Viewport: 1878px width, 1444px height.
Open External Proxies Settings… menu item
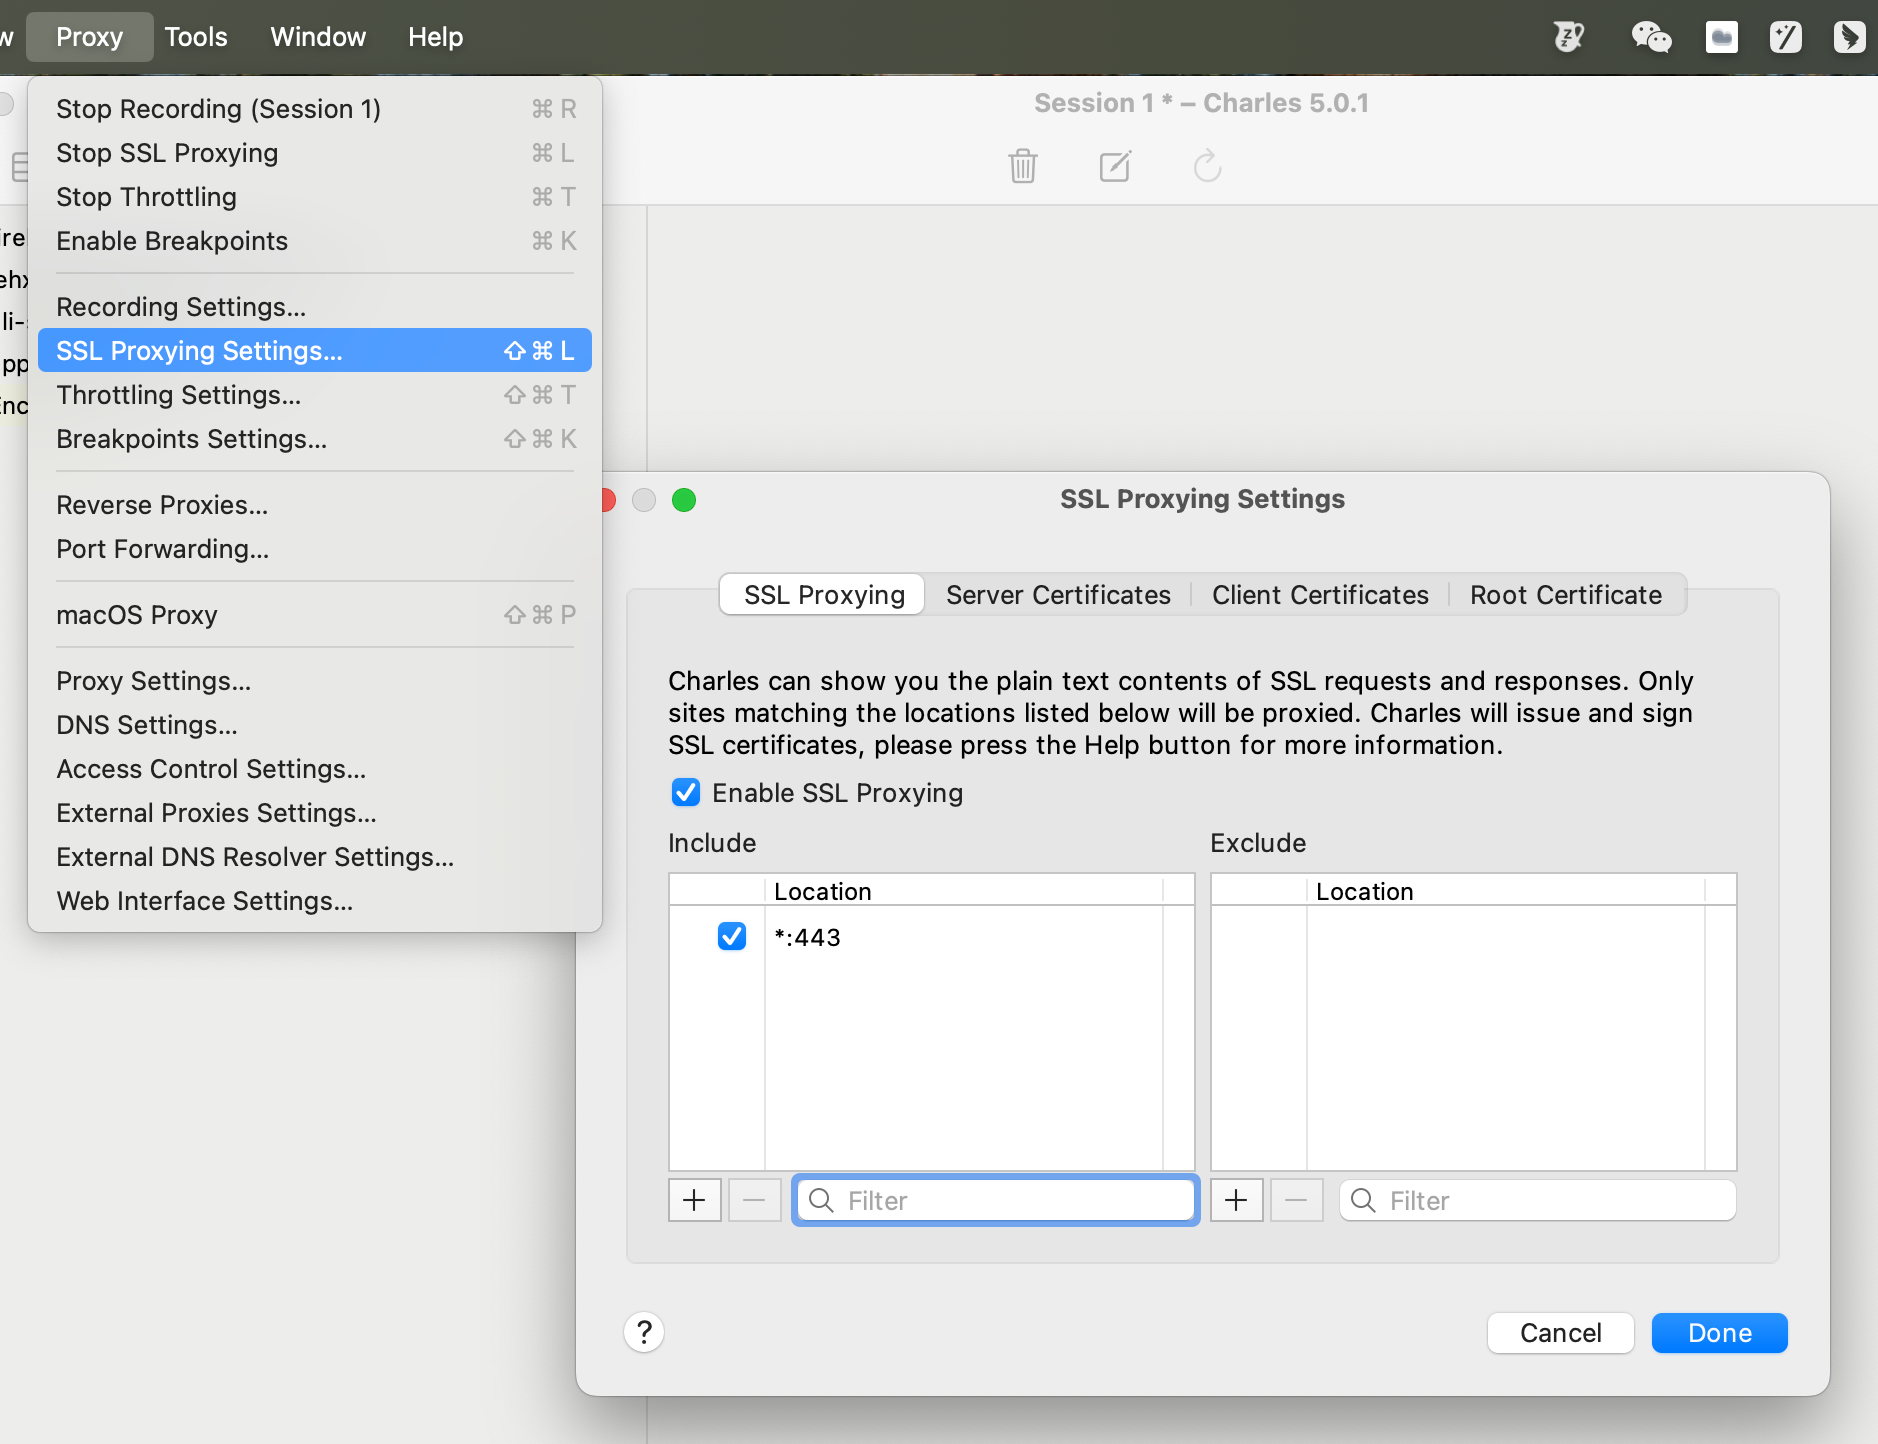(x=315, y=813)
